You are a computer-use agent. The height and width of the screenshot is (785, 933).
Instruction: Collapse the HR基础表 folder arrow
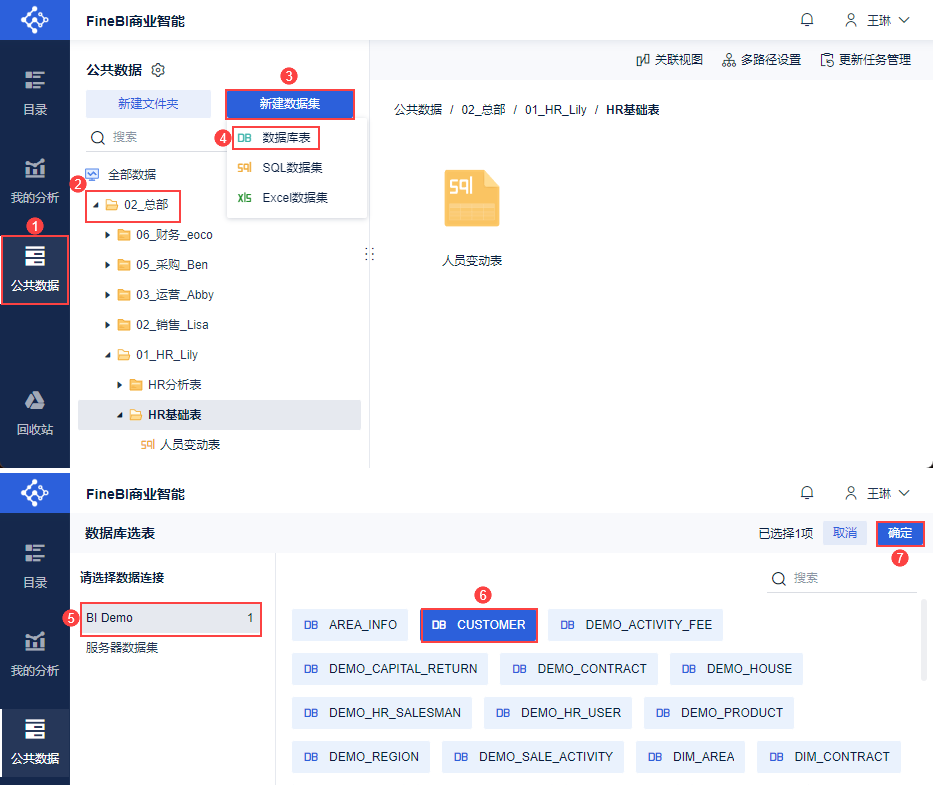click(x=120, y=415)
